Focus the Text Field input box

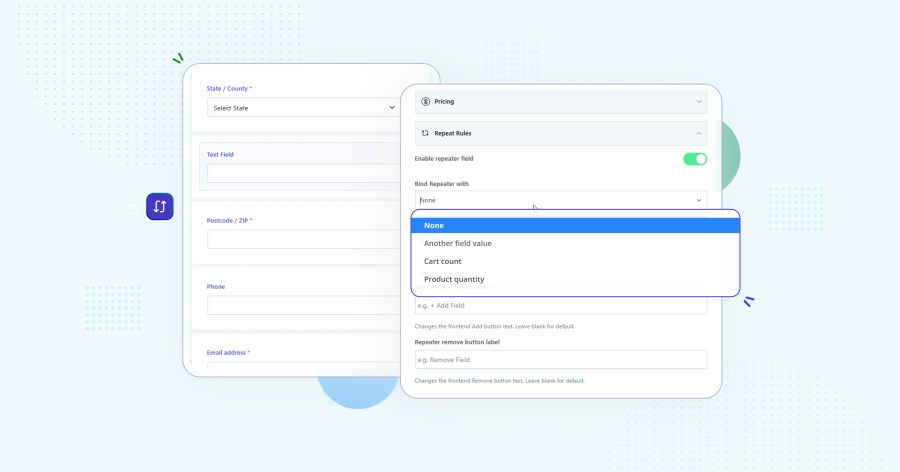[x=303, y=173]
